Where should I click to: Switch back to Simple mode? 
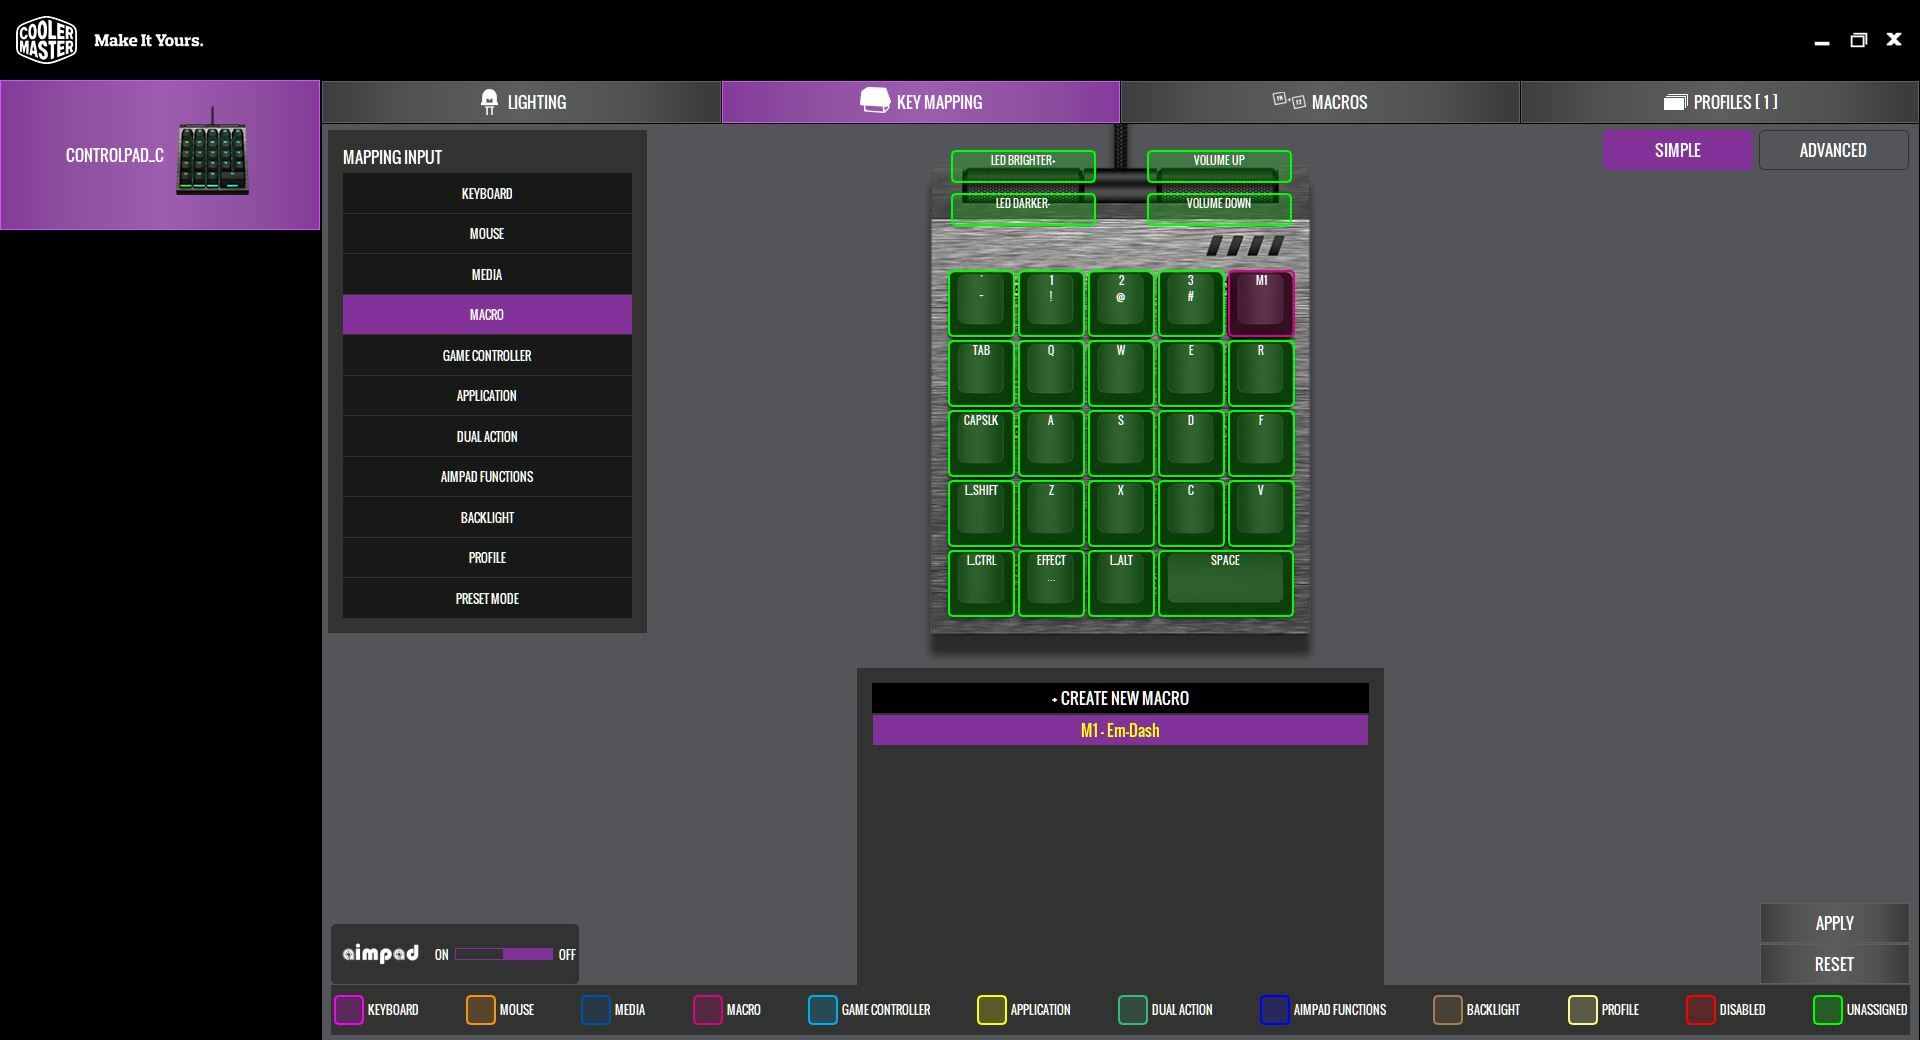coord(1678,149)
